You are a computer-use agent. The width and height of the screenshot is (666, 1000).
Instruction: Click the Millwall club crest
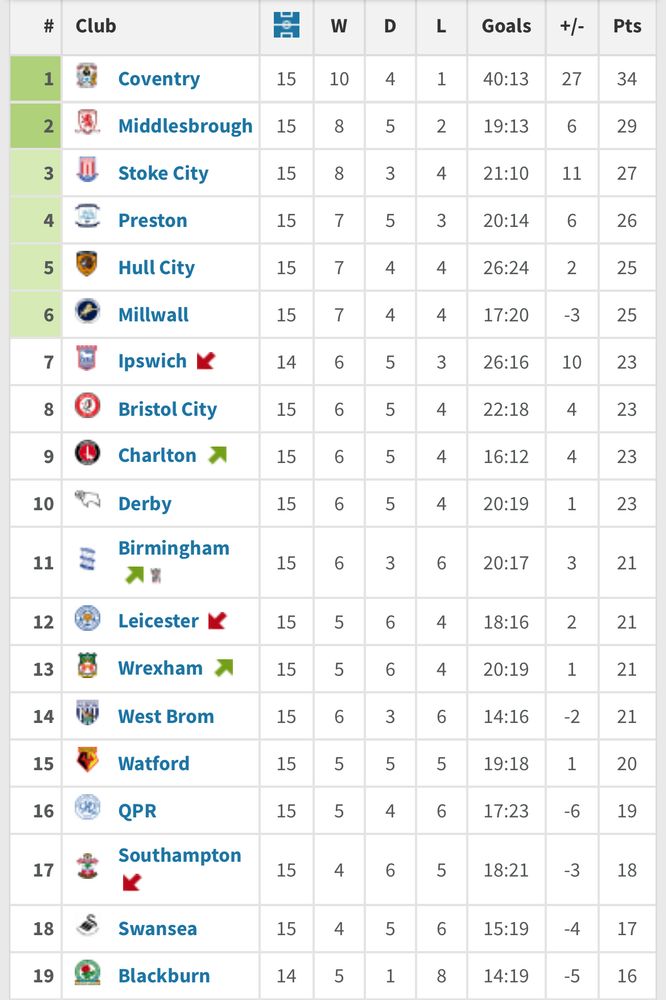(x=87, y=311)
